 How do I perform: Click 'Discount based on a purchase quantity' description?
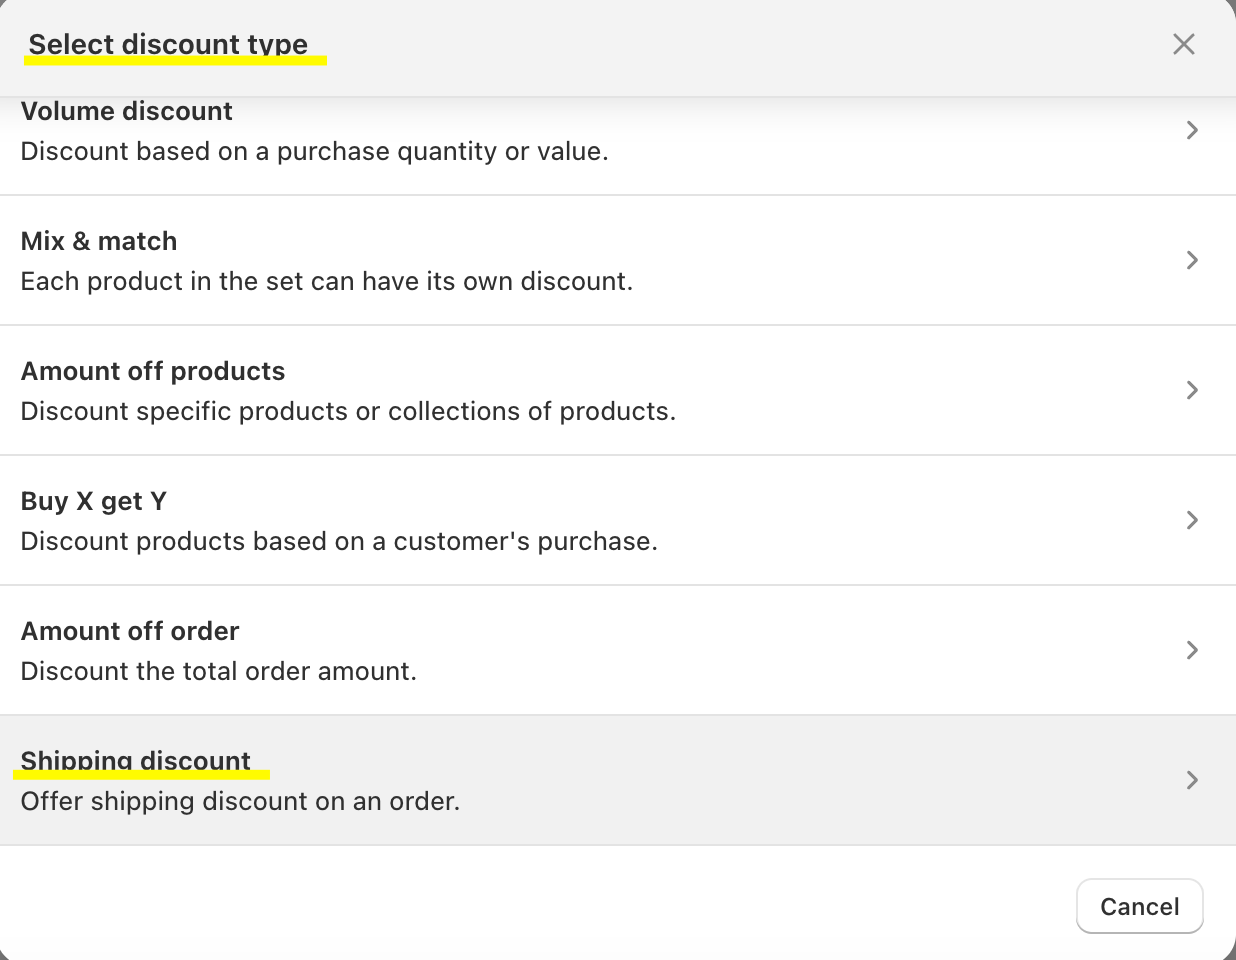[314, 151]
